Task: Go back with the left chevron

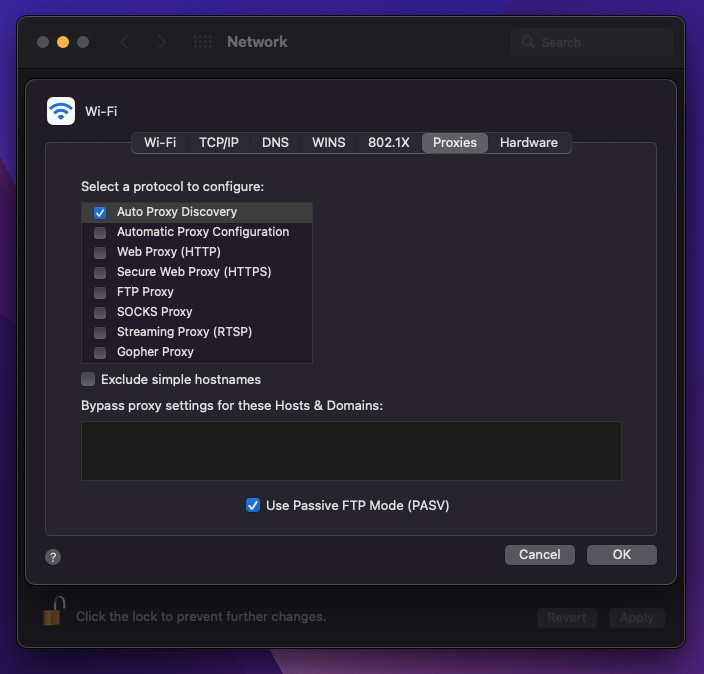Action: pos(125,42)
